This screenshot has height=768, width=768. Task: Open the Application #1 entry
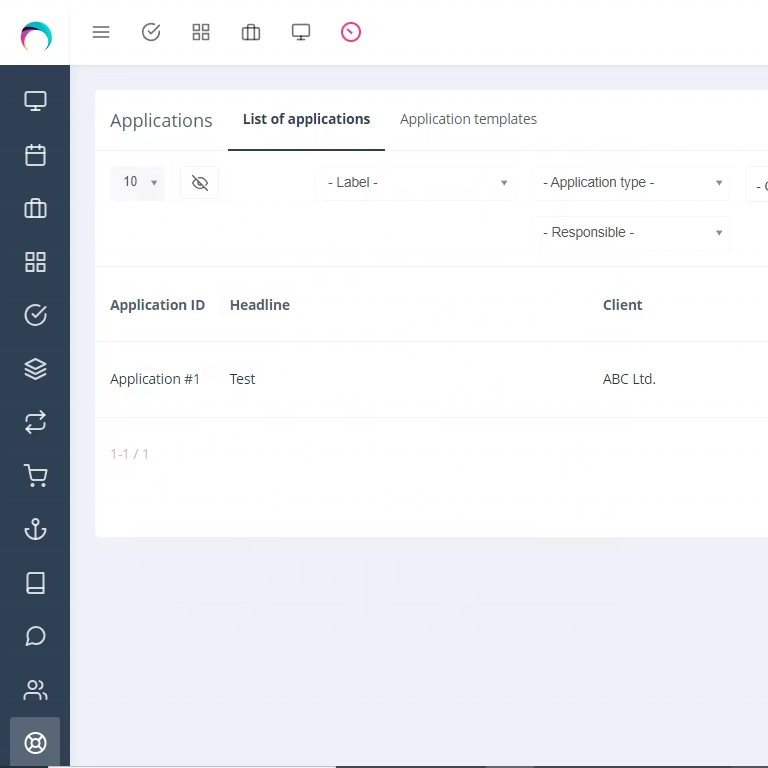[x=155, y=379]
